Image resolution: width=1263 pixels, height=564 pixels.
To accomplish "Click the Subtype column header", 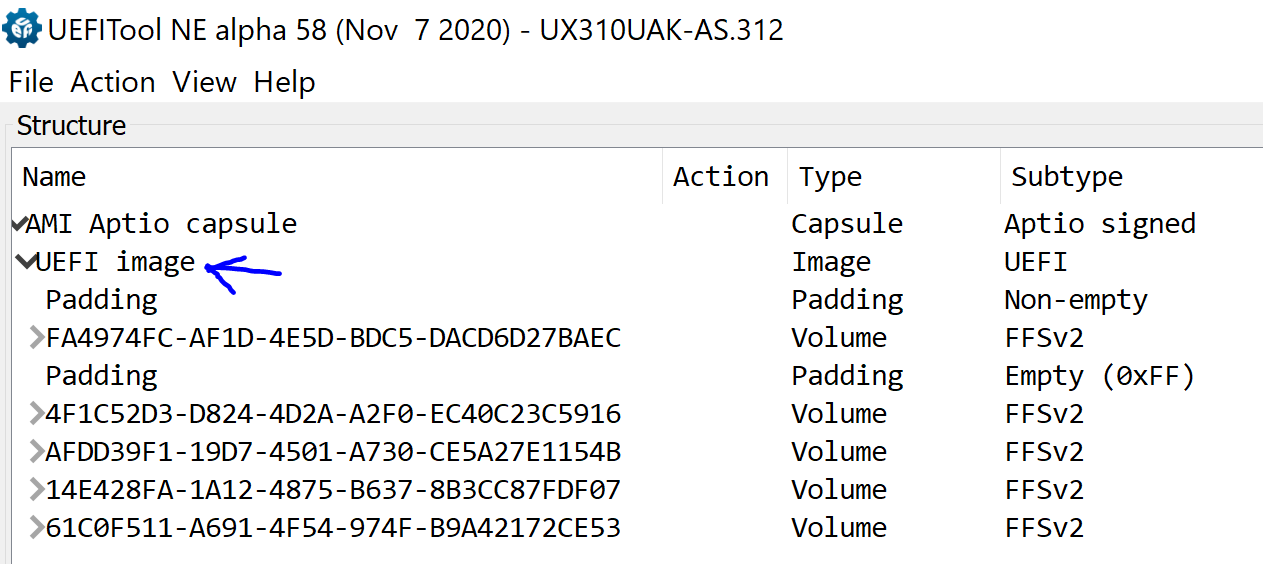I will coord(1066,177).
